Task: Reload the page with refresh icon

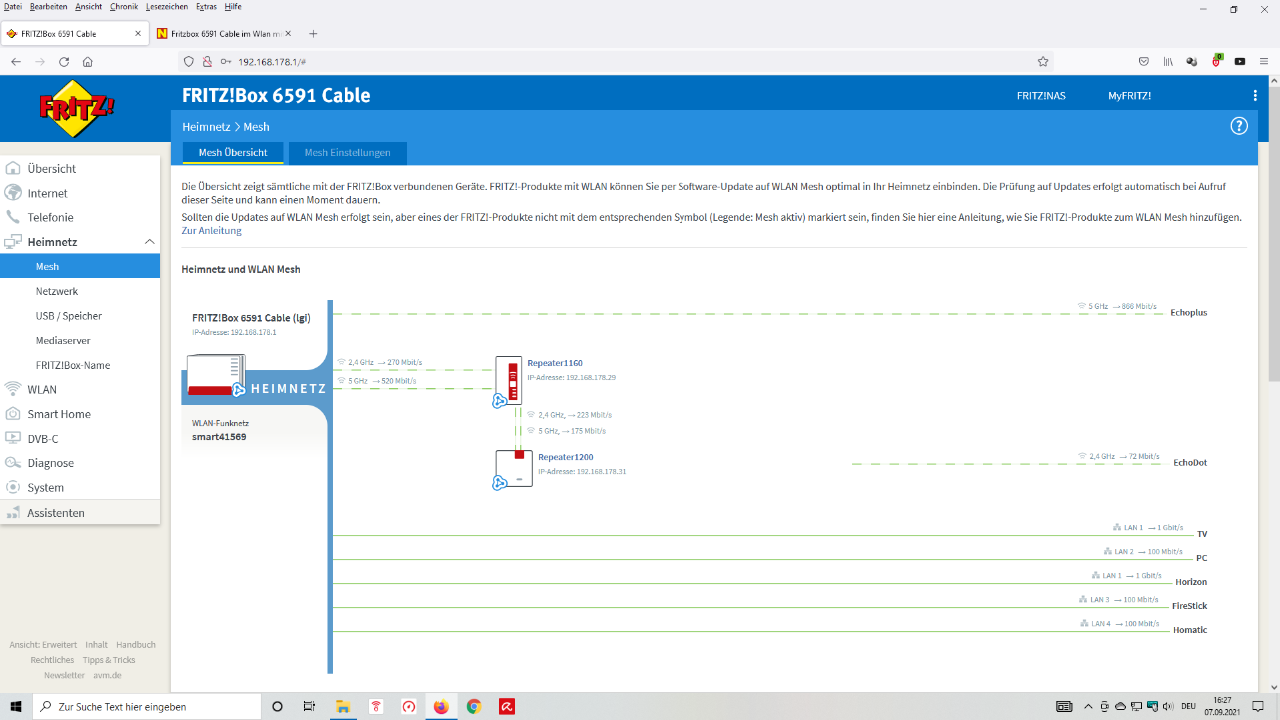Action: click(64, 61)
